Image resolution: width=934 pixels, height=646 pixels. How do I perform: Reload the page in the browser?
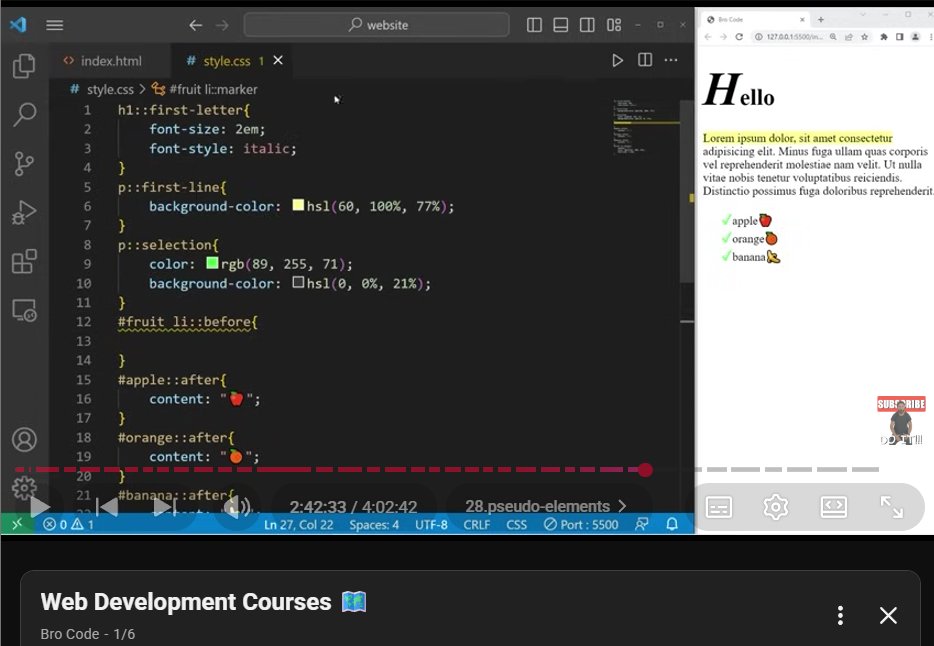pos(739,37)
